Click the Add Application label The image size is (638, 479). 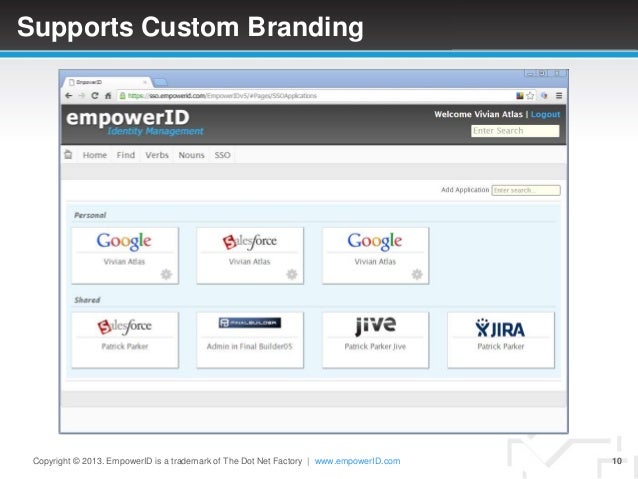pyautogui.click(x=465, y=190)
